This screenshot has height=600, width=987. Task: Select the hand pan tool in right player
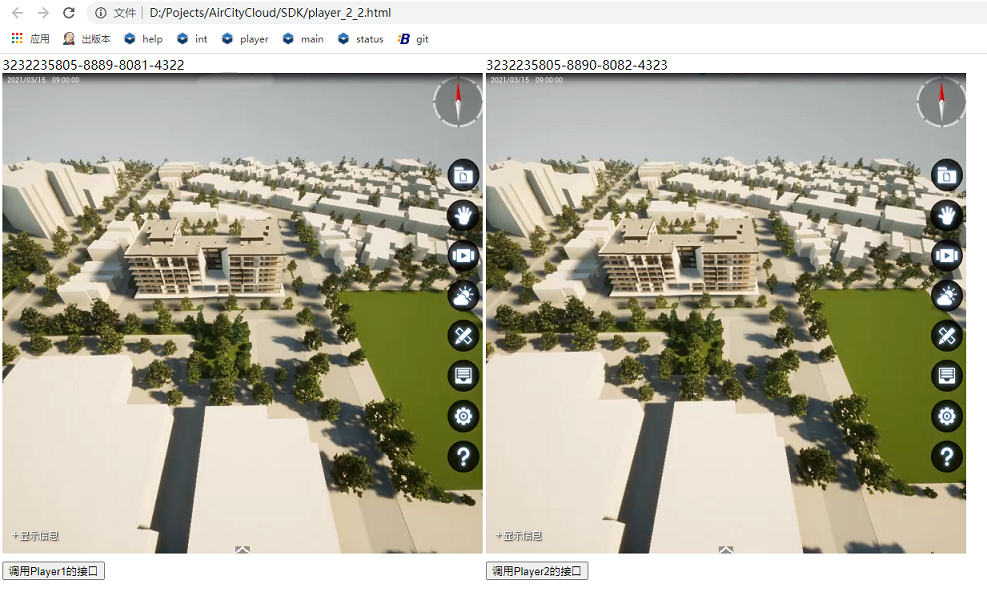pos(946,215)
